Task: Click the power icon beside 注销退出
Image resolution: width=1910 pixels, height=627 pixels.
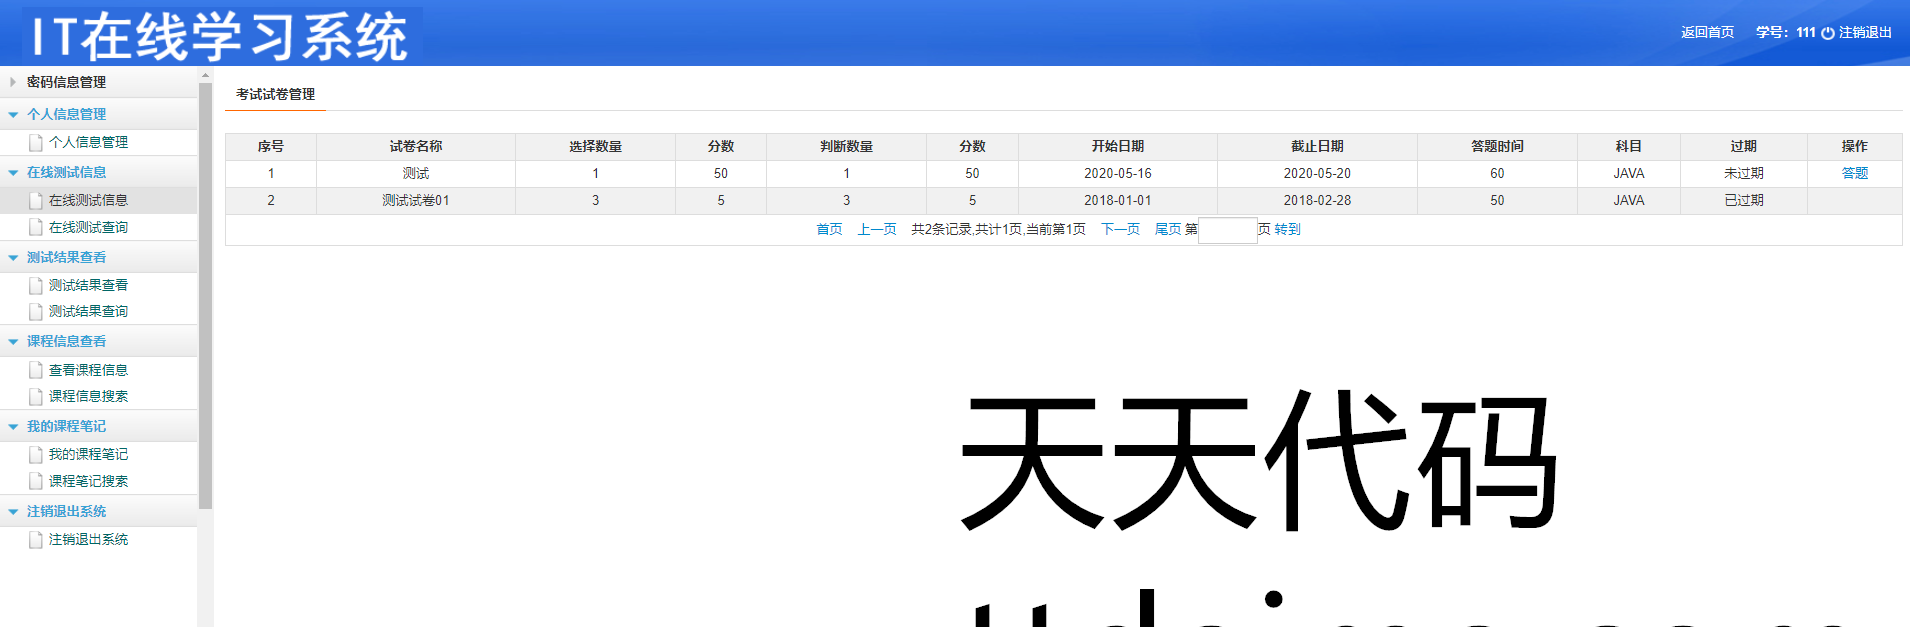Action: 1827,33
